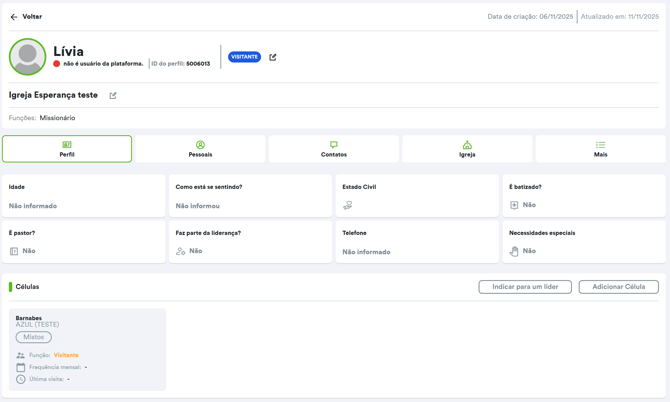670x402 pixels.
Task: Click the leadership people icon
Action: coord(181,251)
